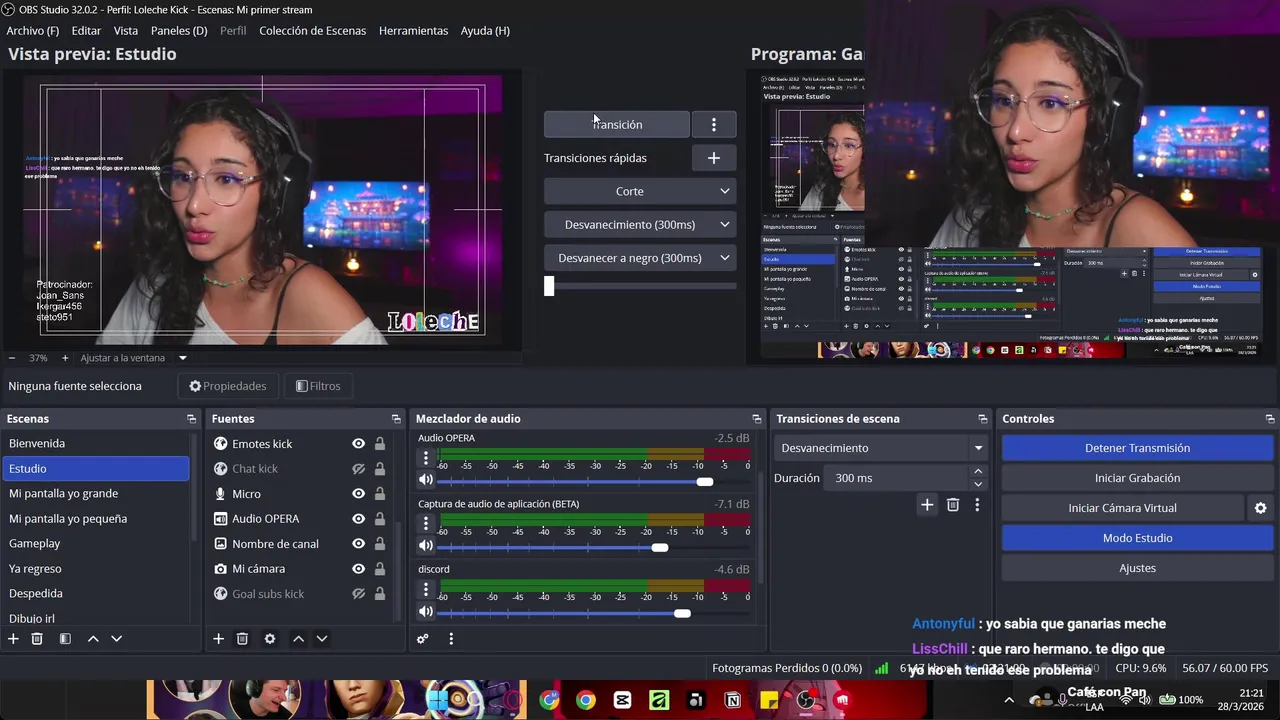Viewport: 1280px width, 720px height.
Task: Open virtual camera settings gear
Action: (1260, 508)
